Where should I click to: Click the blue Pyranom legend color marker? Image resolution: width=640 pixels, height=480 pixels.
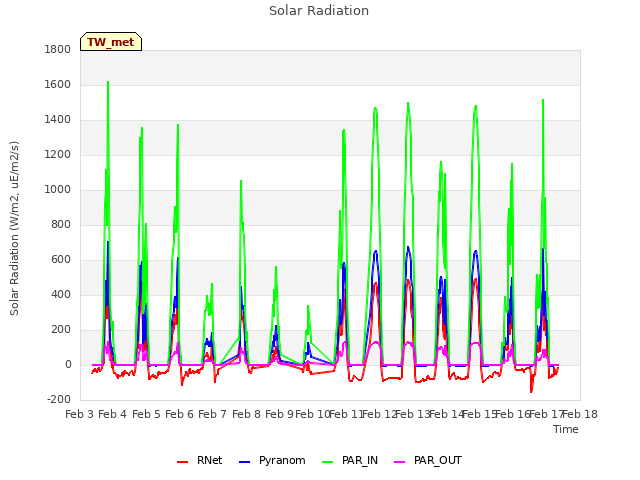(x=244, y=462)
